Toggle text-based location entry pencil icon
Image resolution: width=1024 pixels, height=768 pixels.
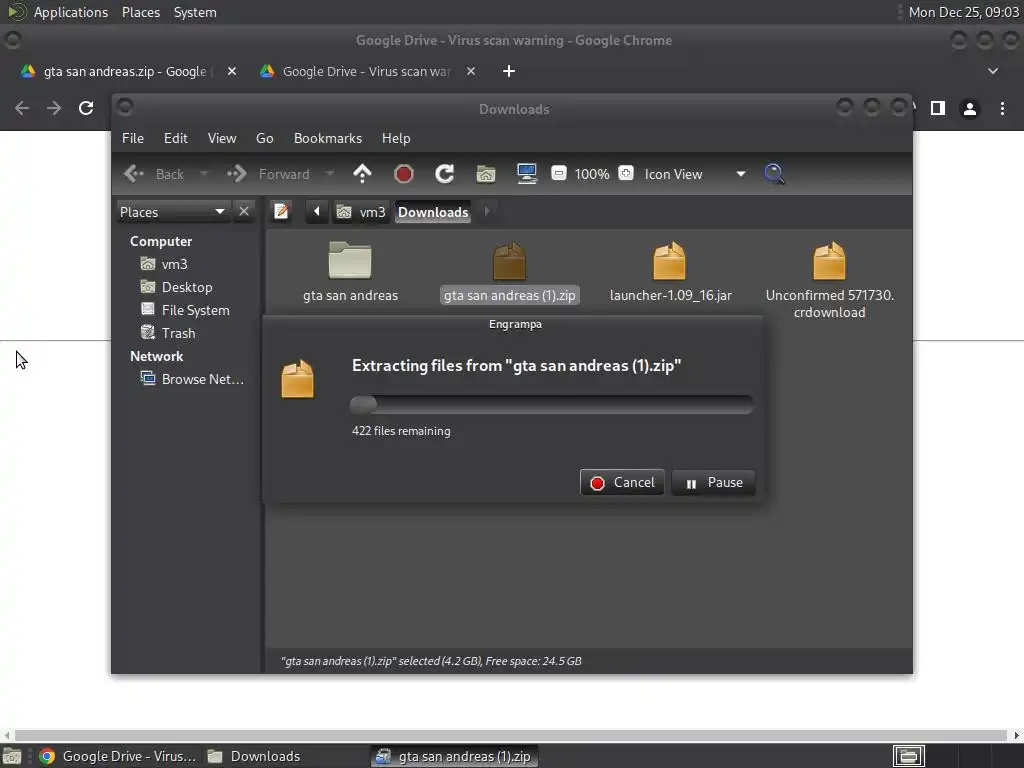281,212
